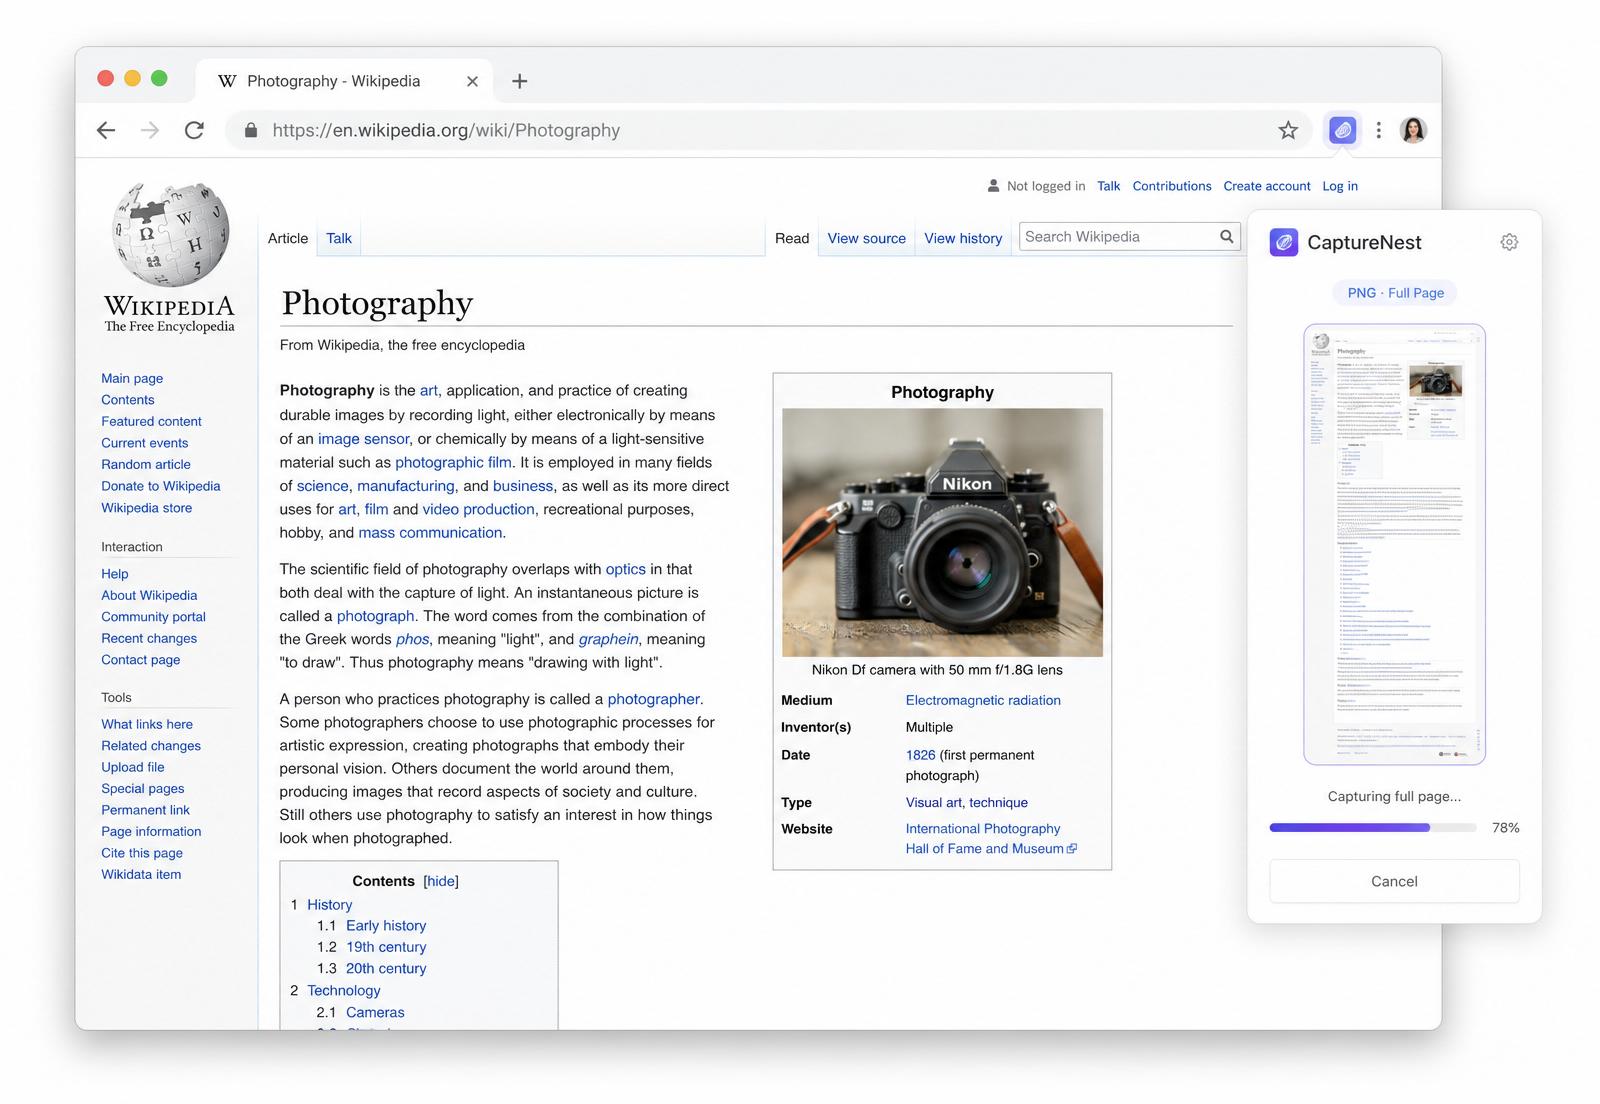This screenshot has width=1600, height=1104.
Task: Click the Wikipedia favicon in the tab
Action: pyautogui.click(x=227, y=81)
